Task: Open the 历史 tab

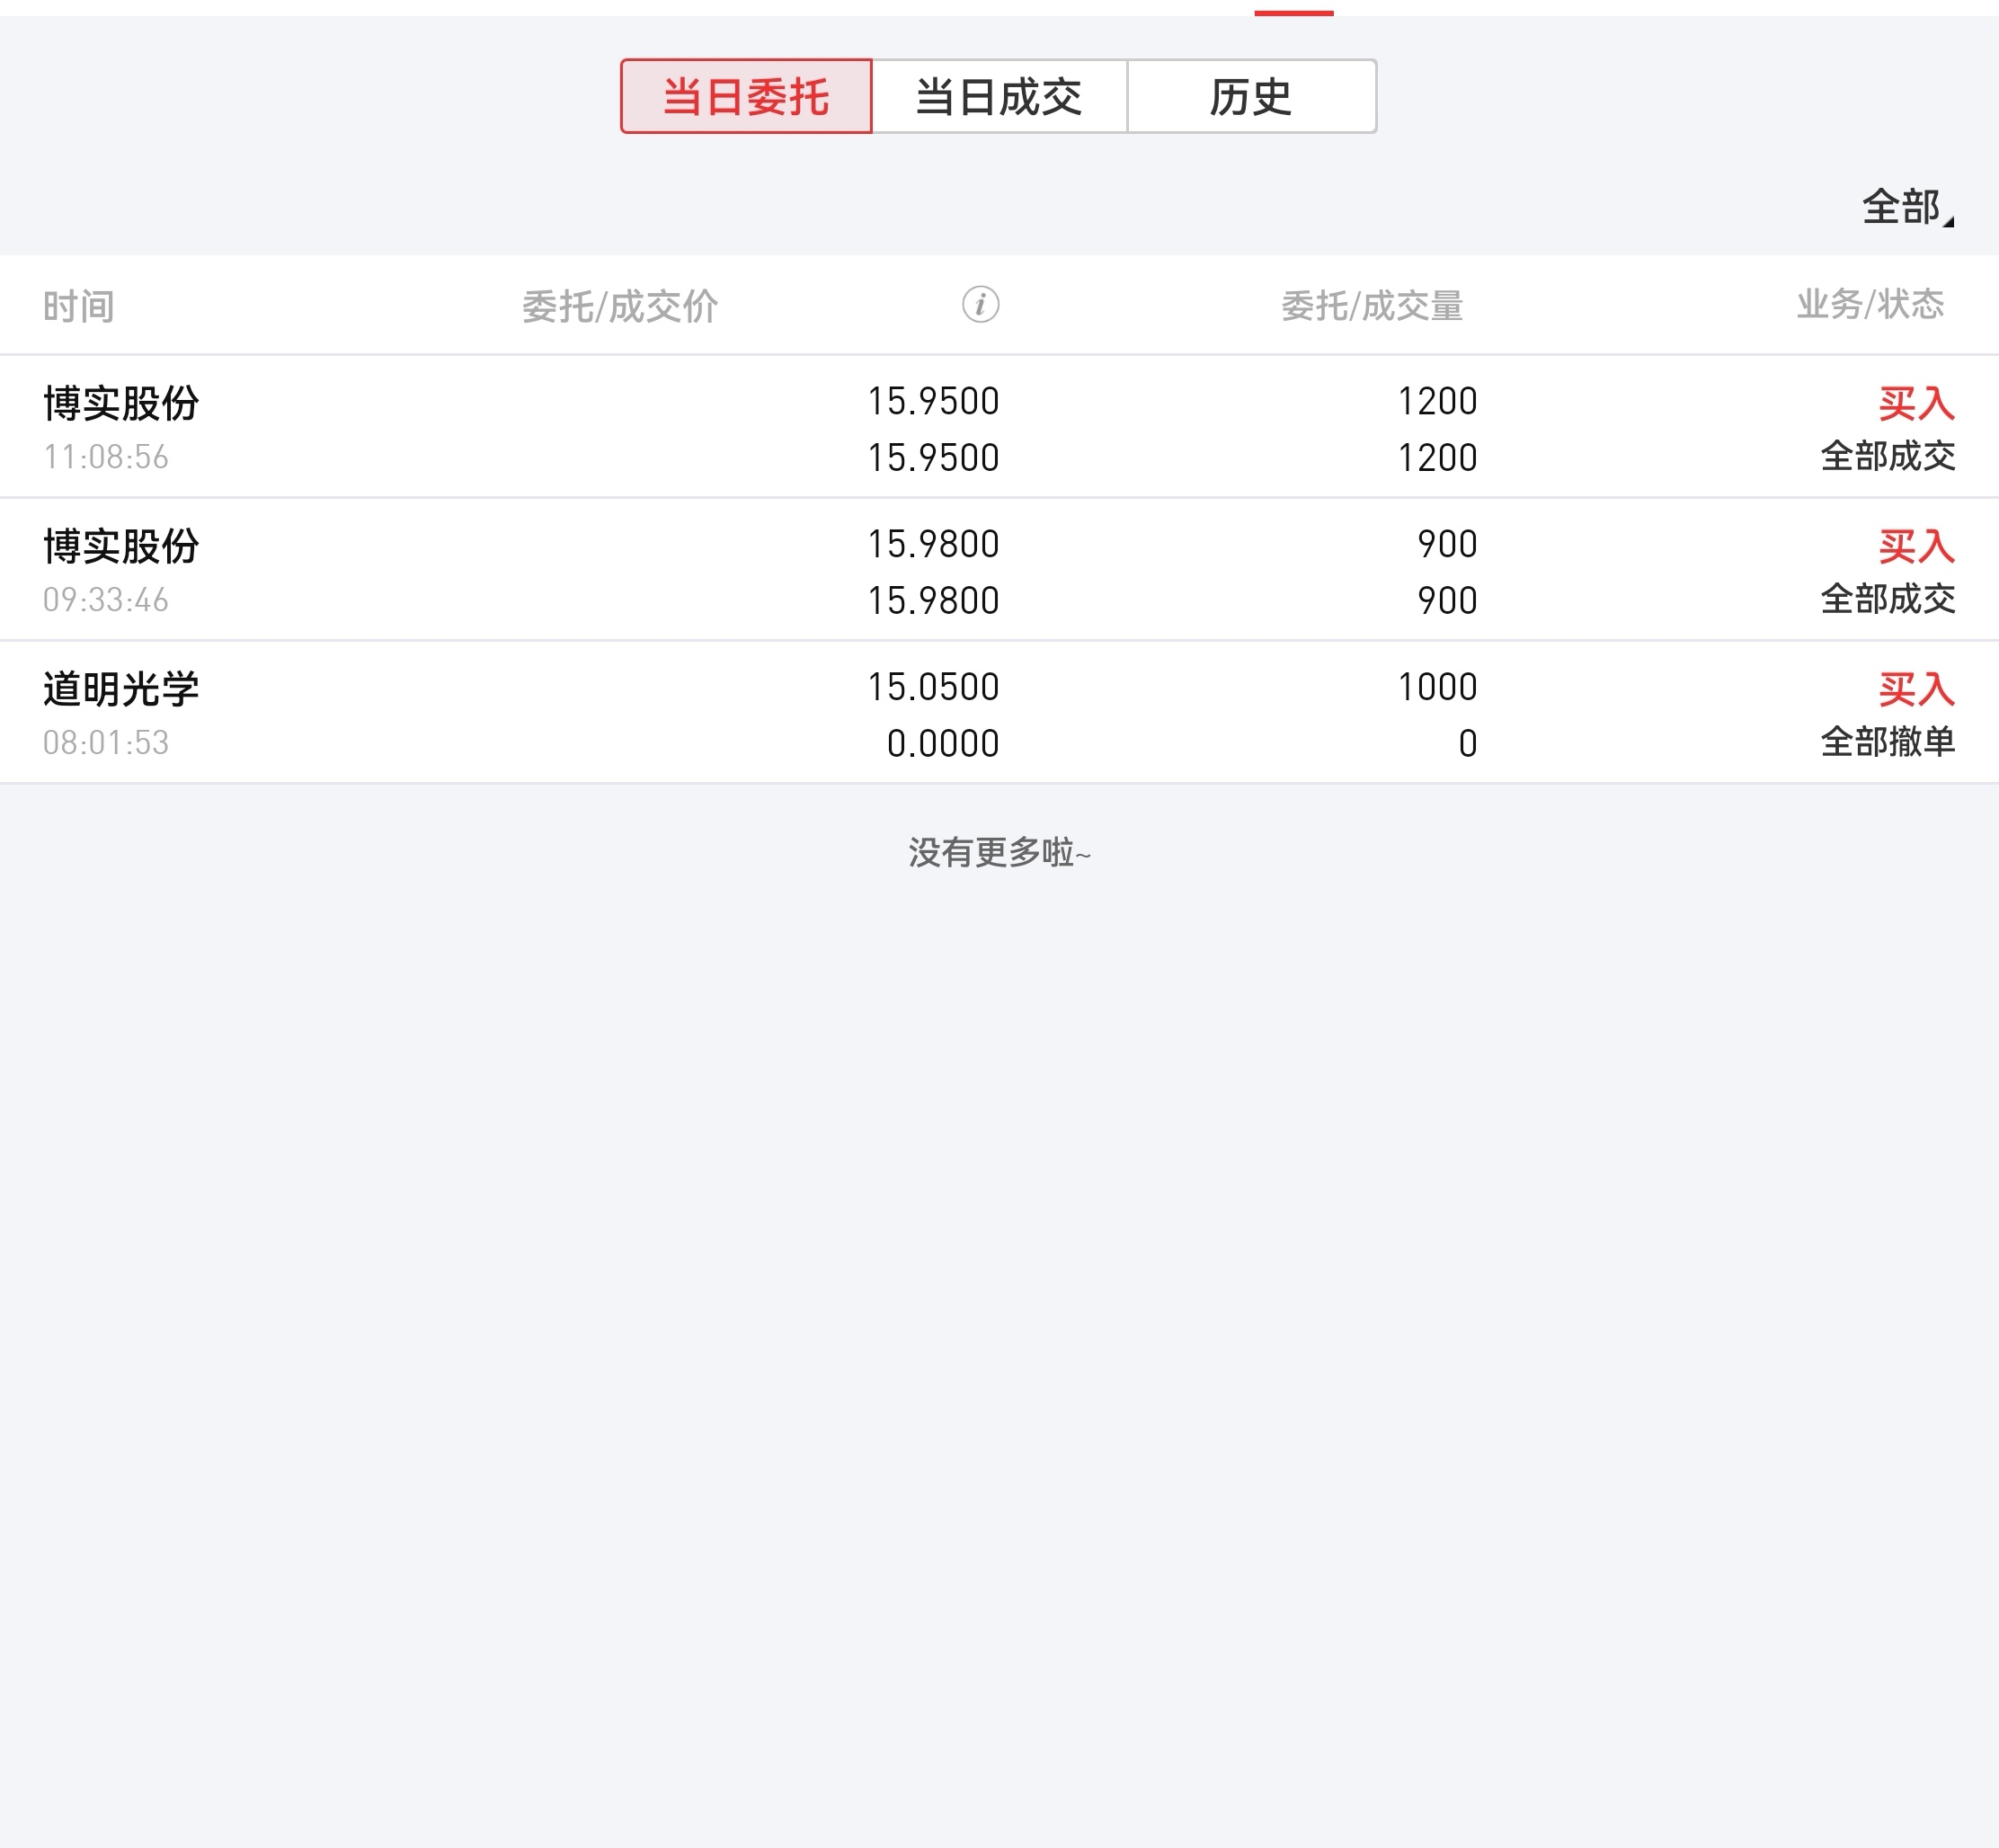Action: 1250,97
